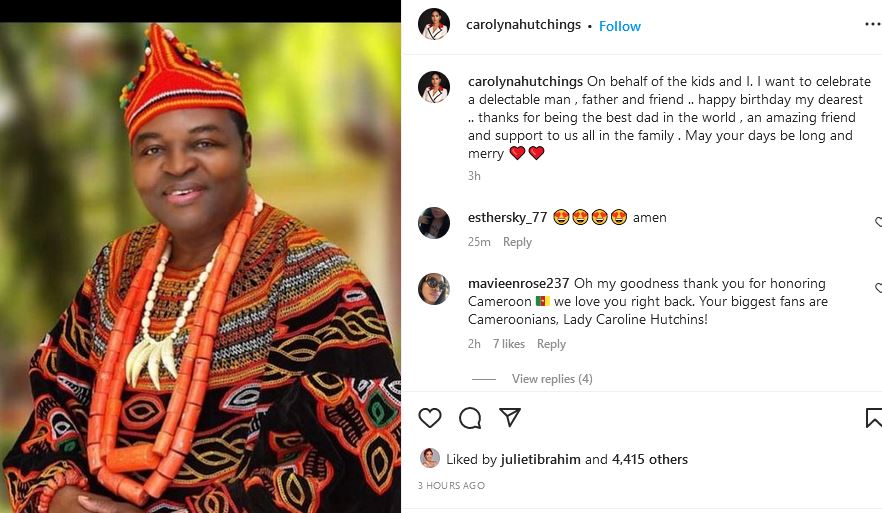Click the small liker avatar beside Liked by
The width and height of the screenshot is (882, 513).
[429, 459]
